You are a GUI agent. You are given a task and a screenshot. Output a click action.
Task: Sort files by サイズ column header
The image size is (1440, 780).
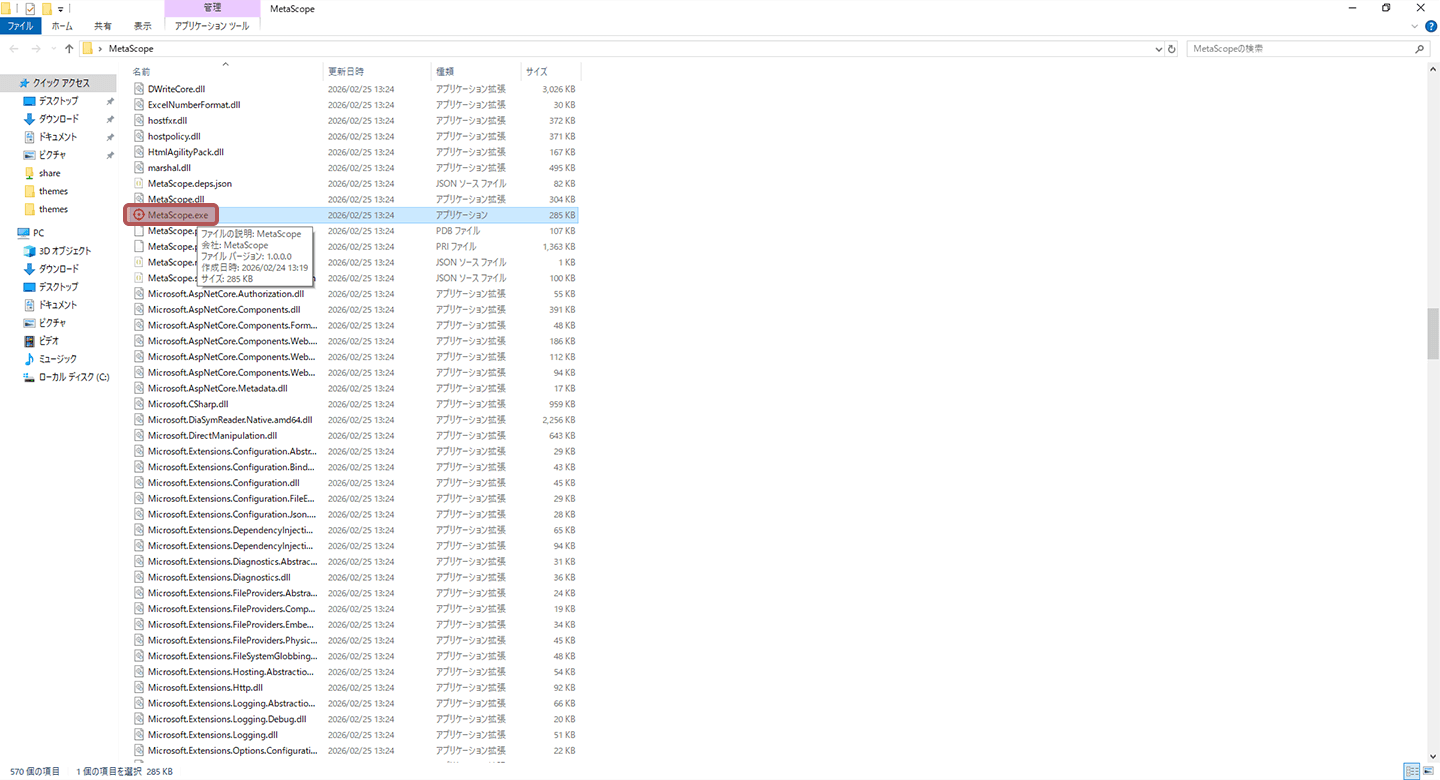pos(537,72)
